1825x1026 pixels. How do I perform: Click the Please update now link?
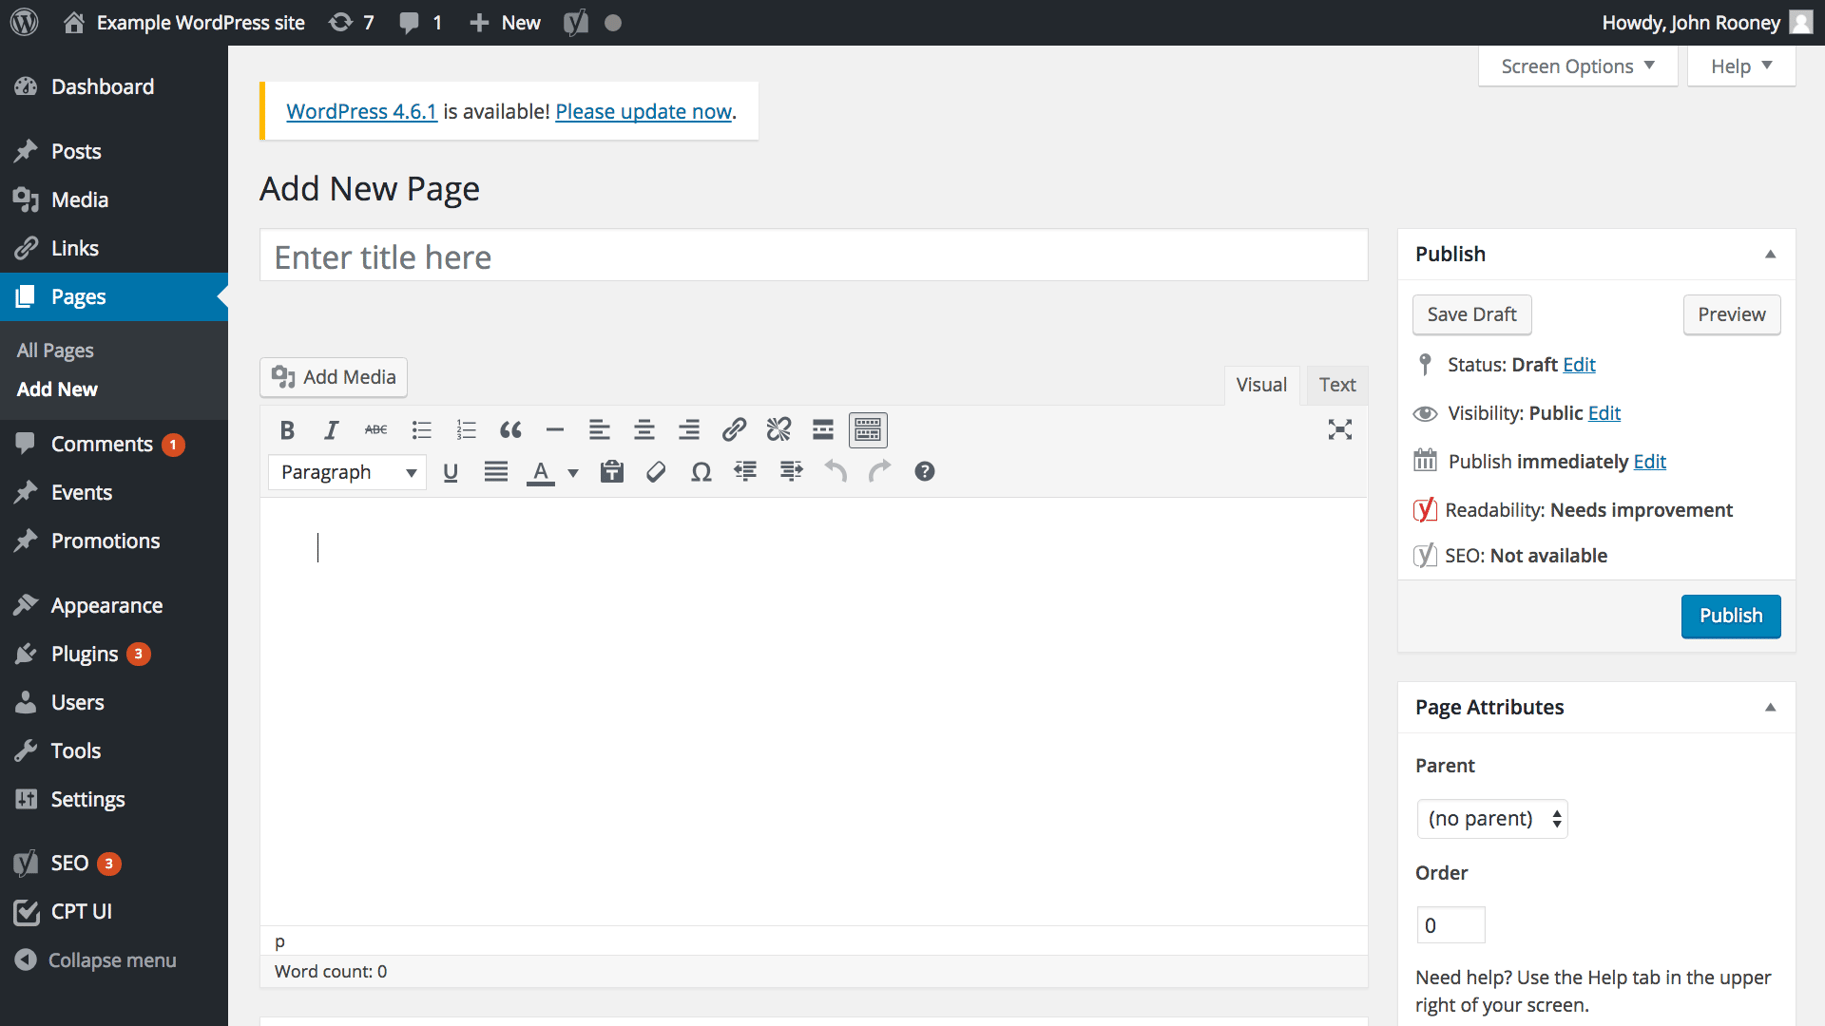click(x=643, y=111)
